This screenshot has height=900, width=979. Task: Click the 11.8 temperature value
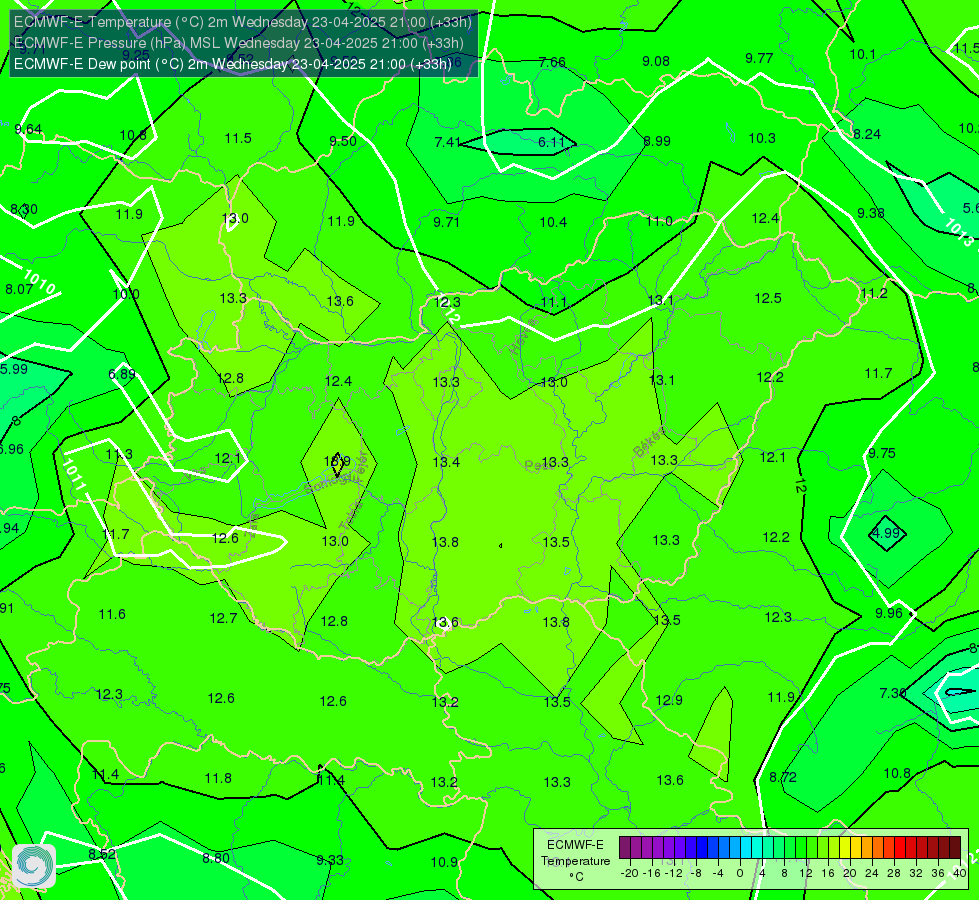tap(218, 779)
